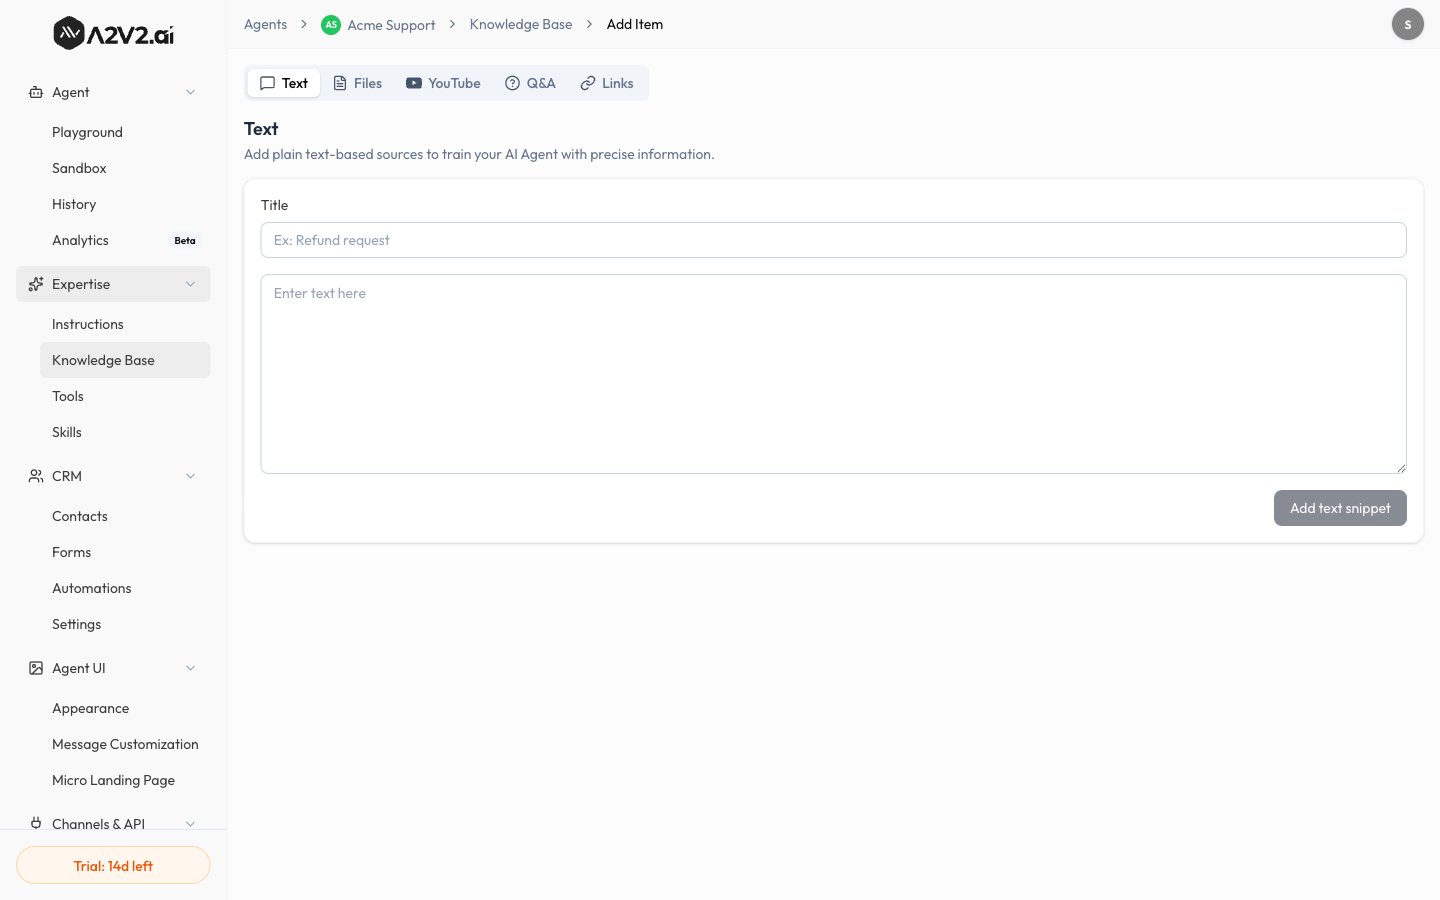Click the Agents breadcrumb
The width and height of the screenshot is (1440, 900).
pyautogui.click(x=265, y=24)
